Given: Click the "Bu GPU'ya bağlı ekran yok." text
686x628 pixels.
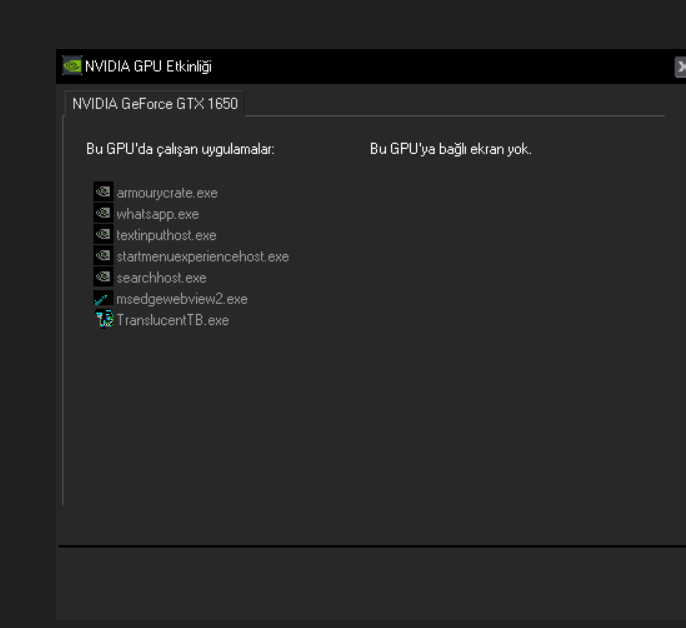Looking at the screenshot, I should click(451, 149).
